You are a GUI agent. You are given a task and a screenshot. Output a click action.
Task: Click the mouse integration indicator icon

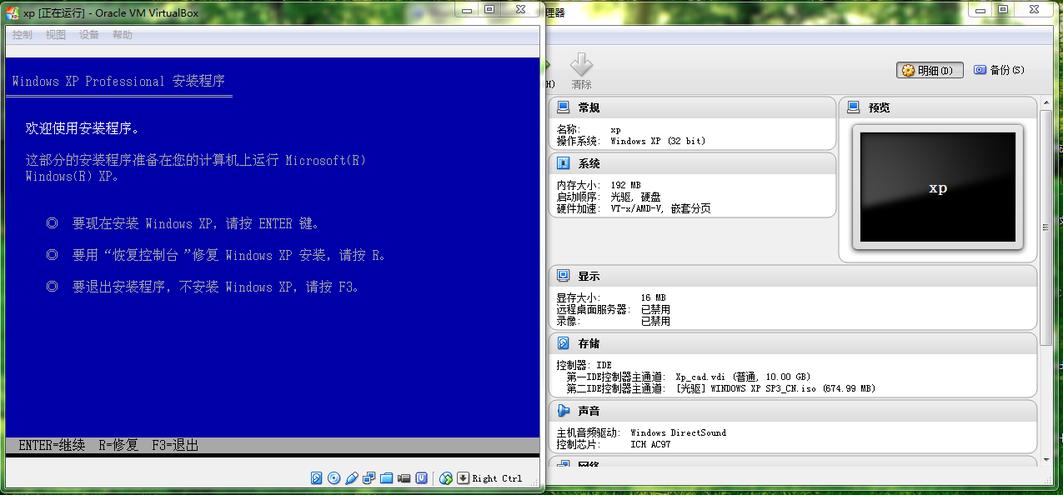point(445,478)
